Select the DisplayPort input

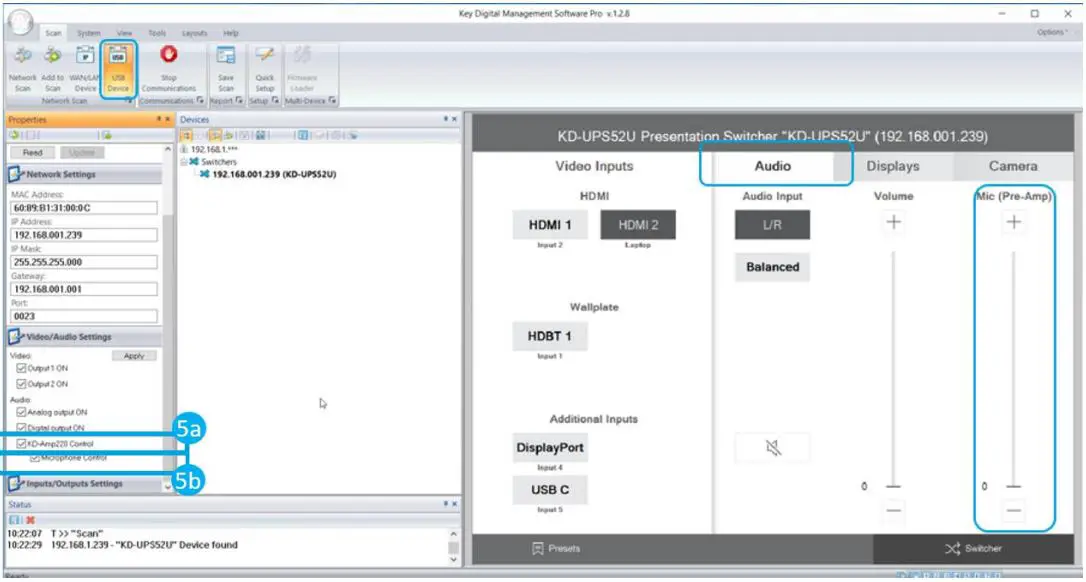550,448
